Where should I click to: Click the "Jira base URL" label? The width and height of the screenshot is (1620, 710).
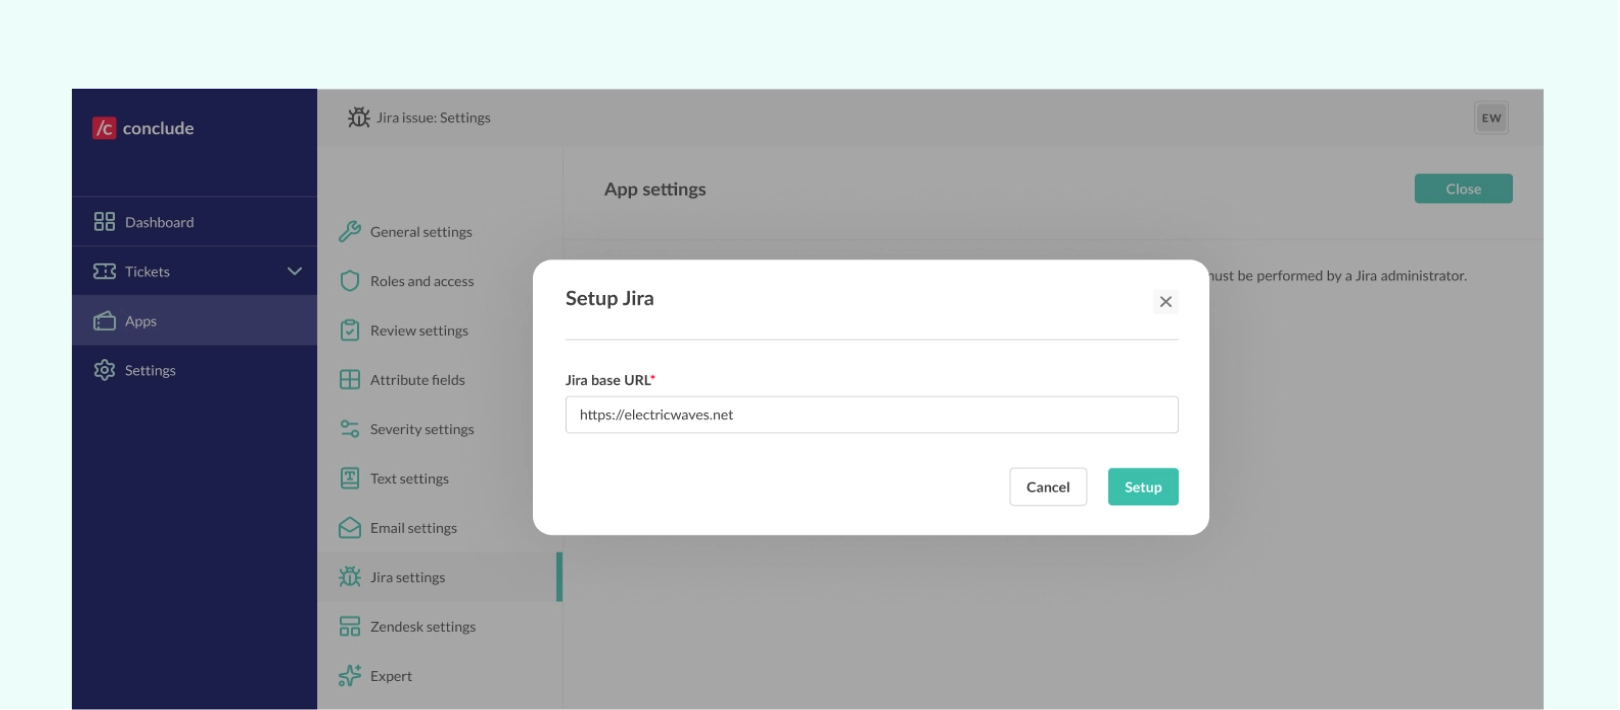tap(610, 380)
